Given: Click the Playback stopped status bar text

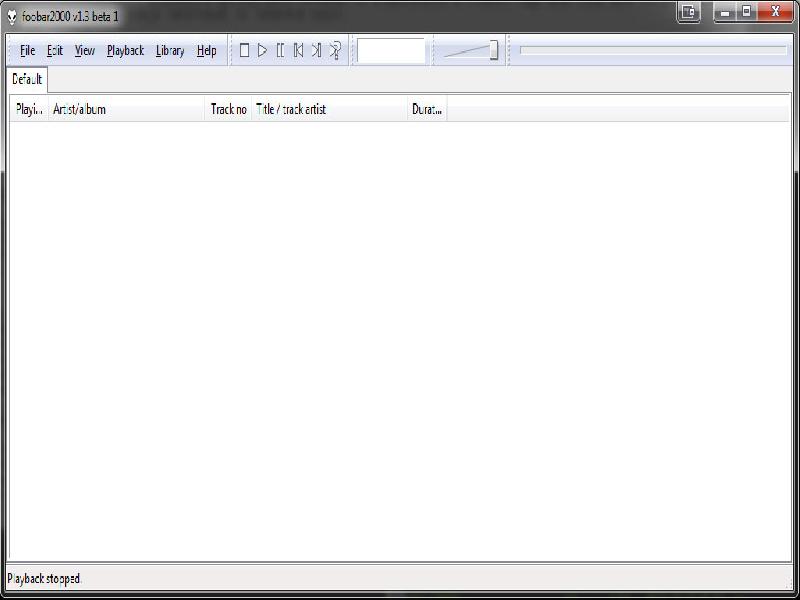Looking at the screenshot, I should point(44,579).
